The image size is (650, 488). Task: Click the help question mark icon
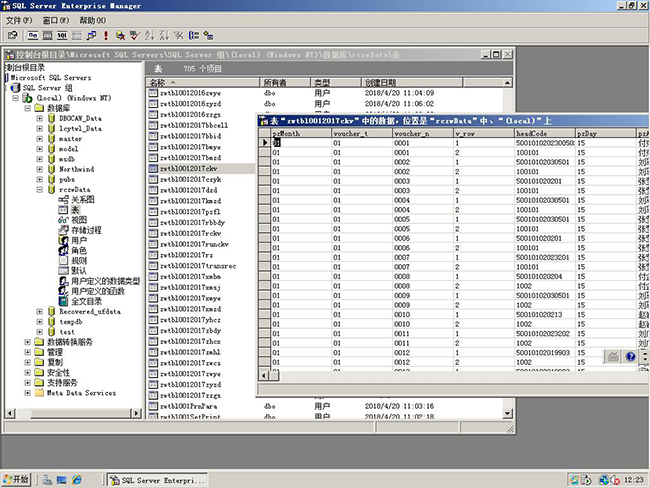(631, 357)
